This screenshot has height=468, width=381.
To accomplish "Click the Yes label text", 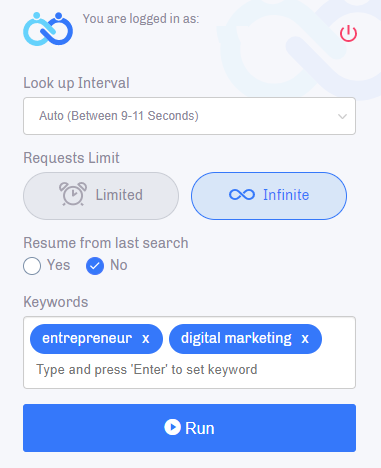I will point(59,265).
